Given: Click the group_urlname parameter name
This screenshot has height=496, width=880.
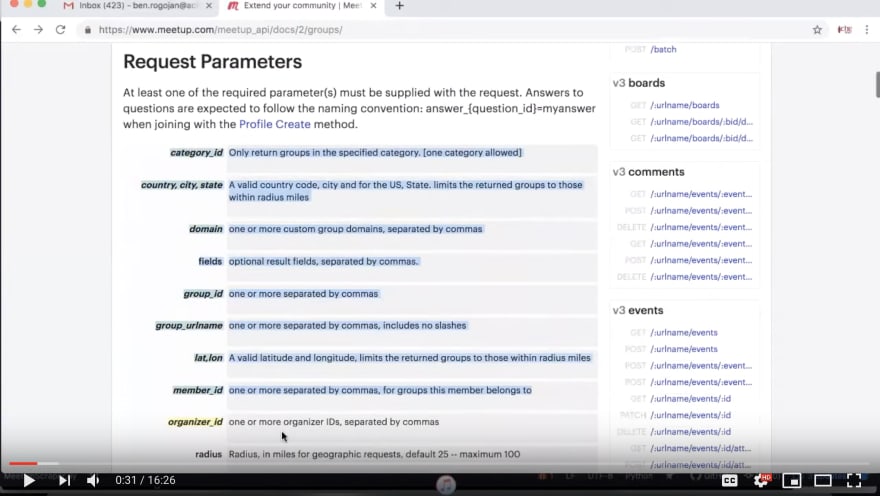Looking at the screenshot, I should pyautogui.click(x=189, y=325).
